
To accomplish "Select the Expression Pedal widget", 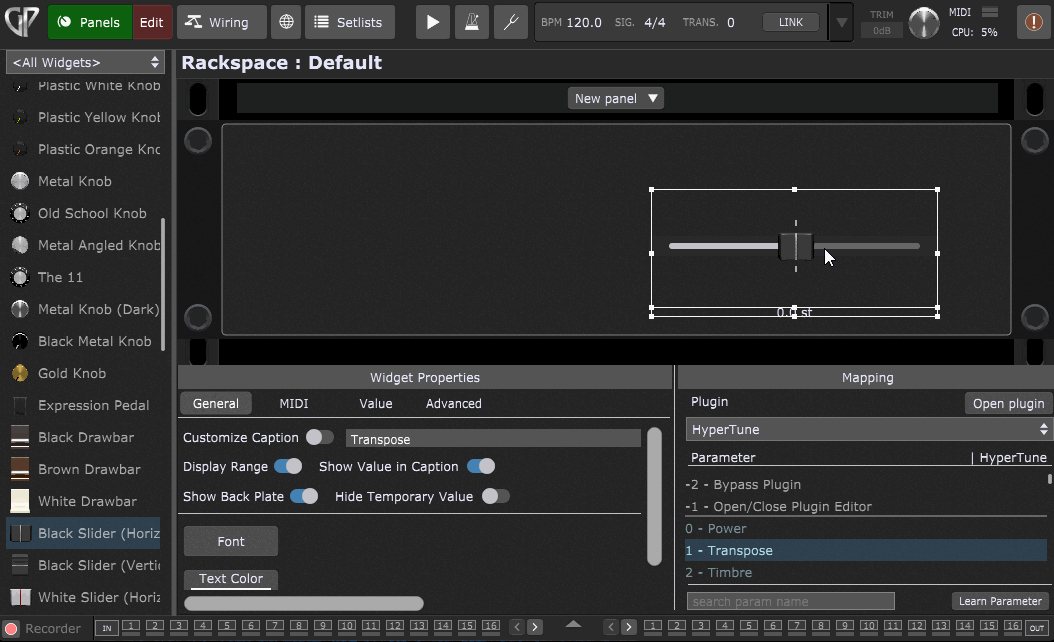I will [93, 405].
